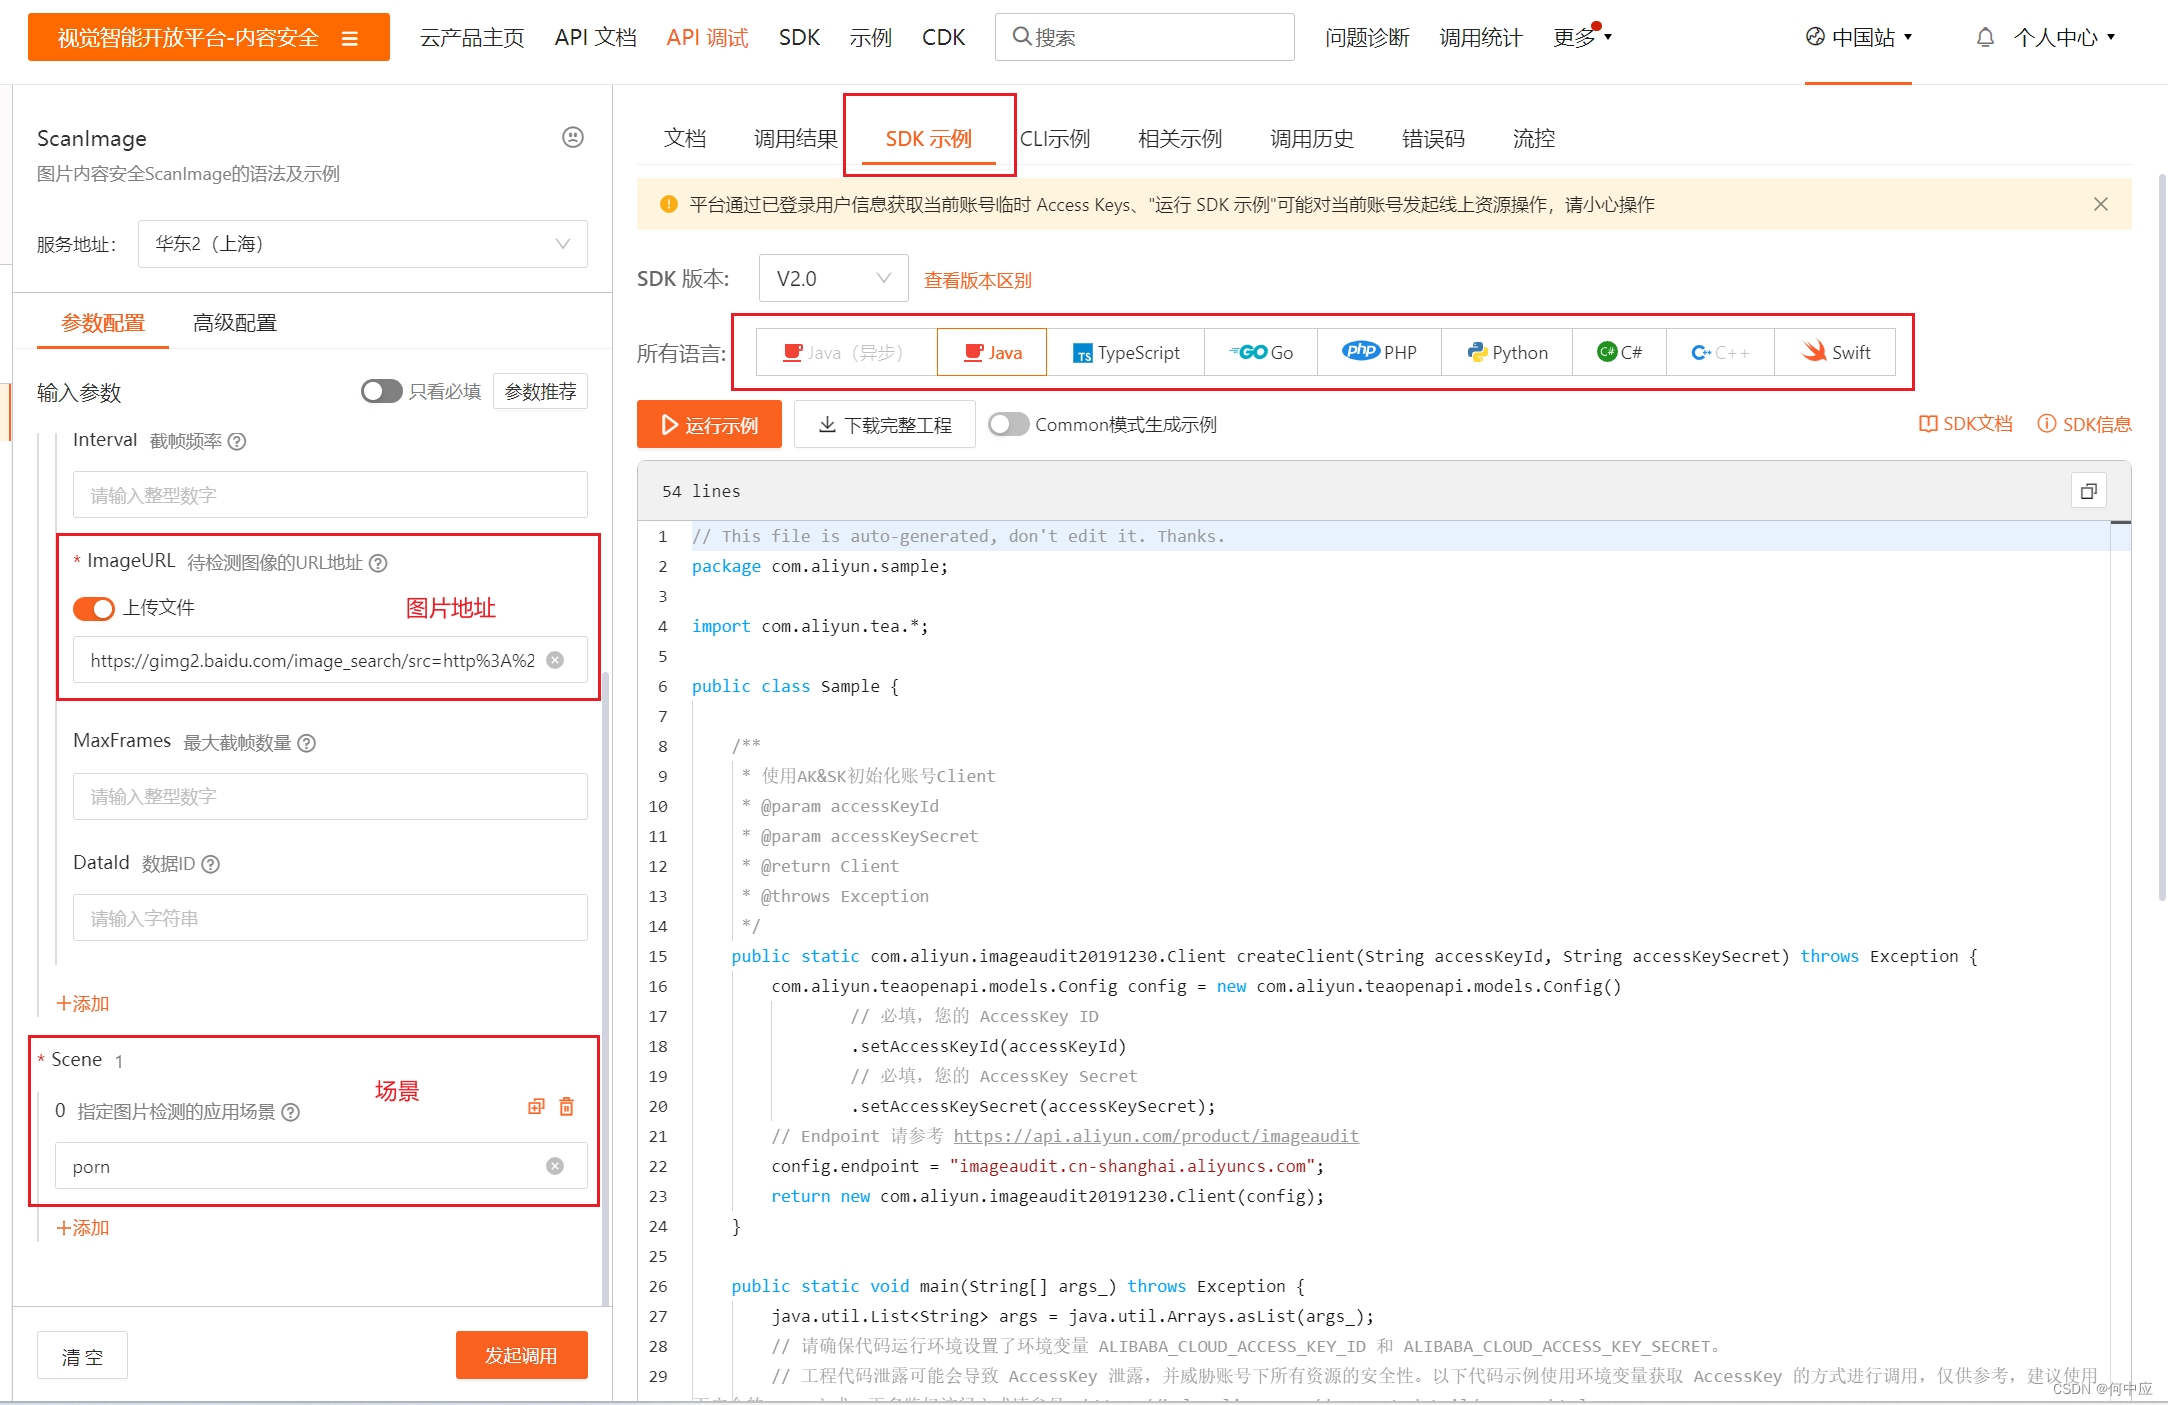
Task: Choose C++ as the SDK language
Action: [x=1720, y=352]
